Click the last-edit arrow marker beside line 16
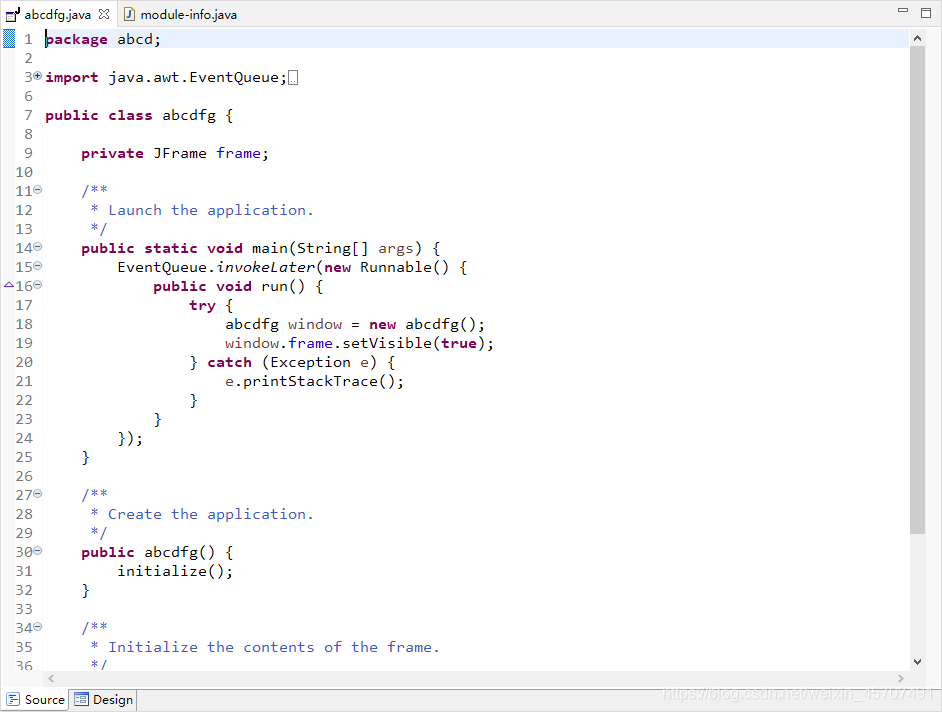 point(7,285)
